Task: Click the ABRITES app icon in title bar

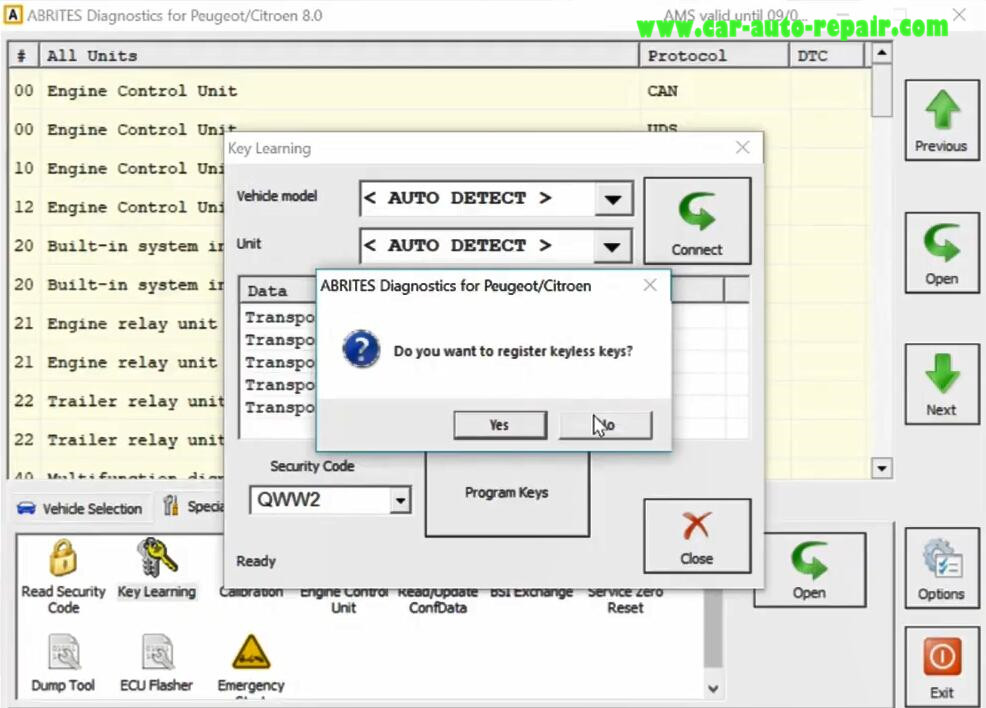Action: coord(13,15)
